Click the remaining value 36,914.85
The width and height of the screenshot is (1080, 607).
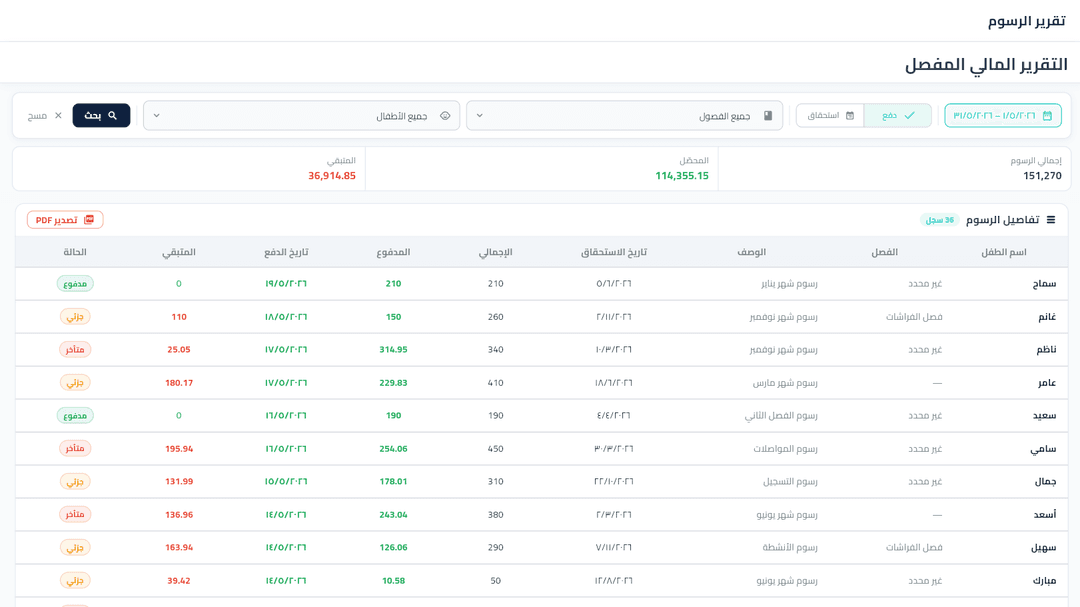[332, 176]
